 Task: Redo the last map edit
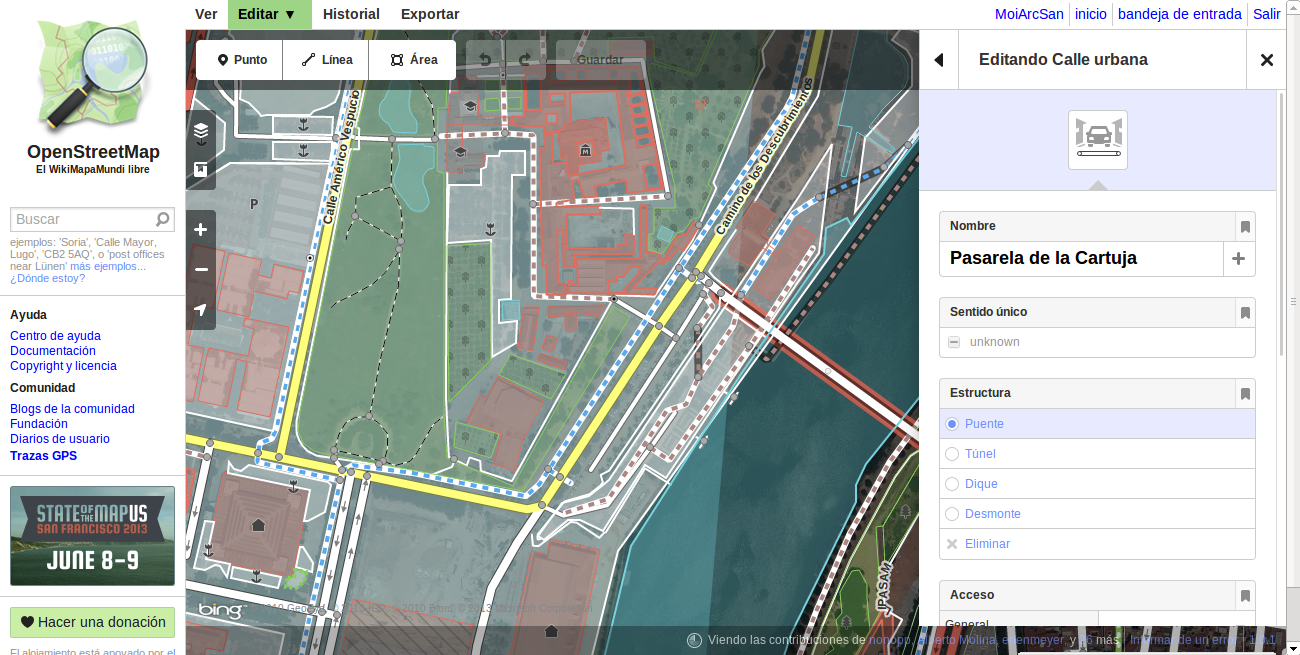click(525, 60)
